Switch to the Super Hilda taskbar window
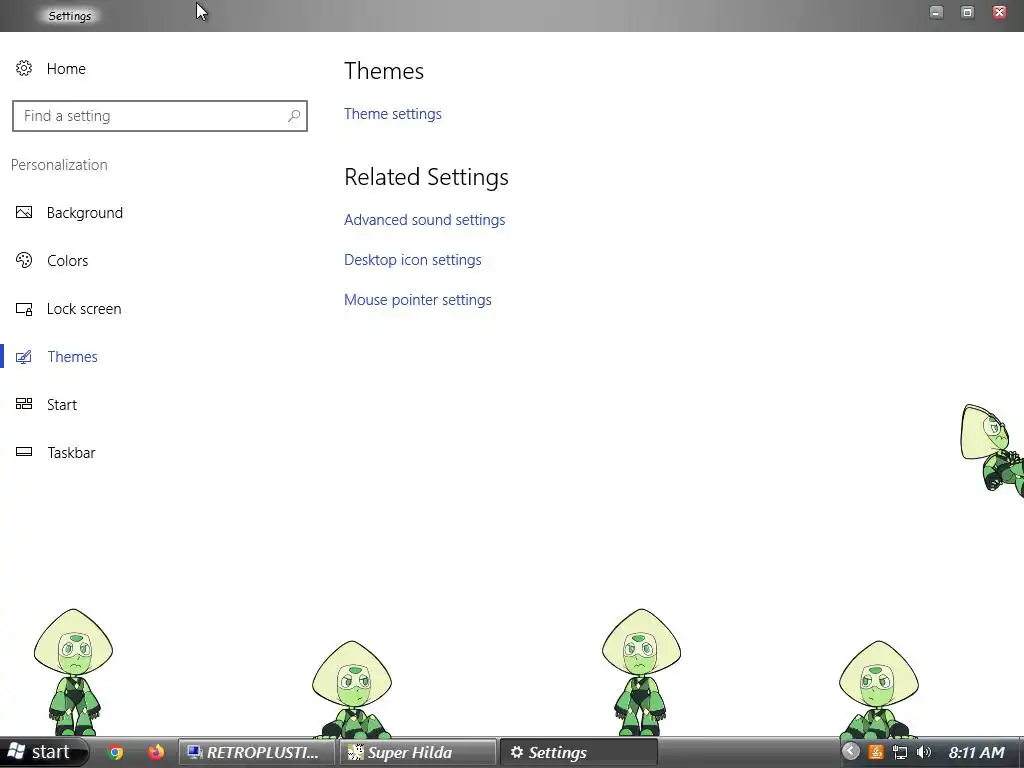Screen dimensions: 1024x768 418,752
